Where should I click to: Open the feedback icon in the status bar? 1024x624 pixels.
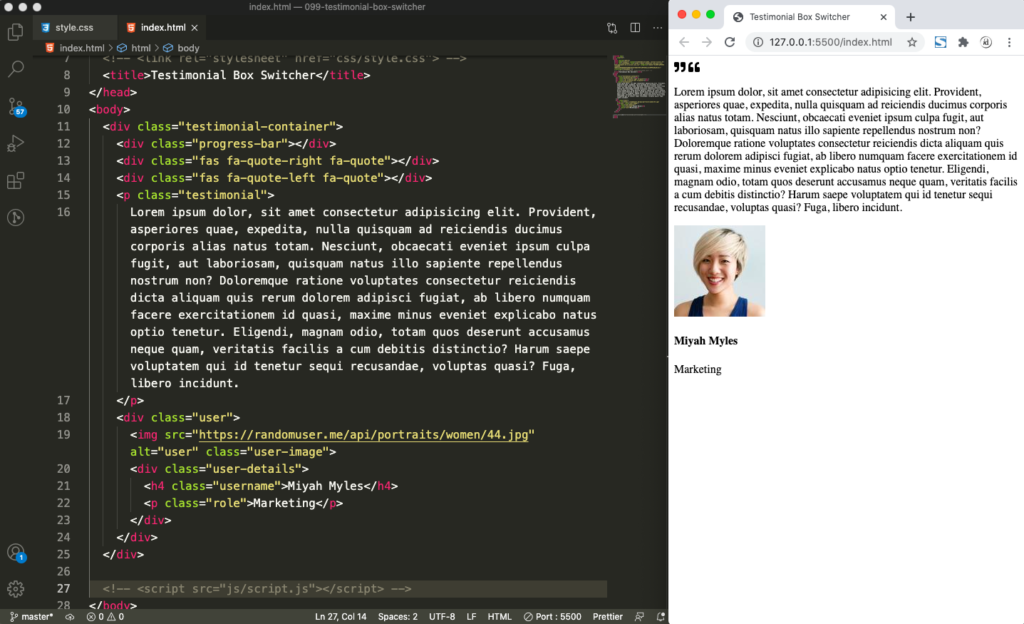pyautogui.click(x=639, y=616)
